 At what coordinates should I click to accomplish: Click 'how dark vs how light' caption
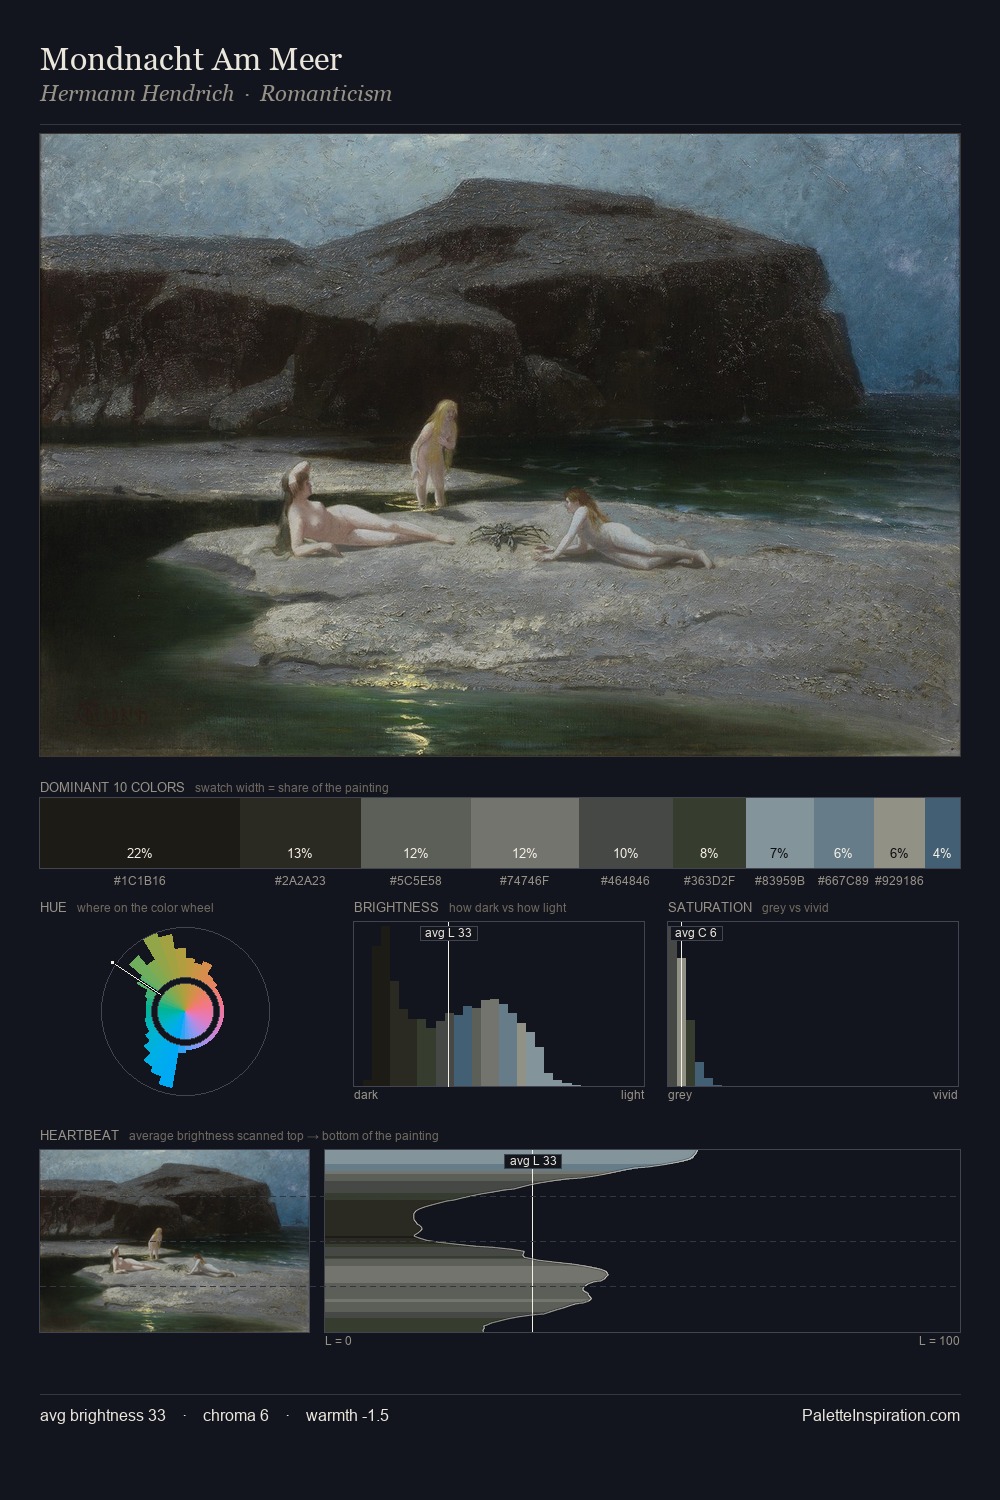(508, 908)
